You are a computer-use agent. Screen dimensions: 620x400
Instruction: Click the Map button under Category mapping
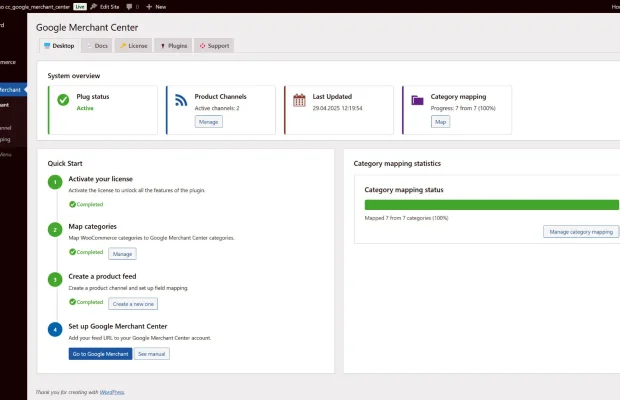(x=440, y=122)
